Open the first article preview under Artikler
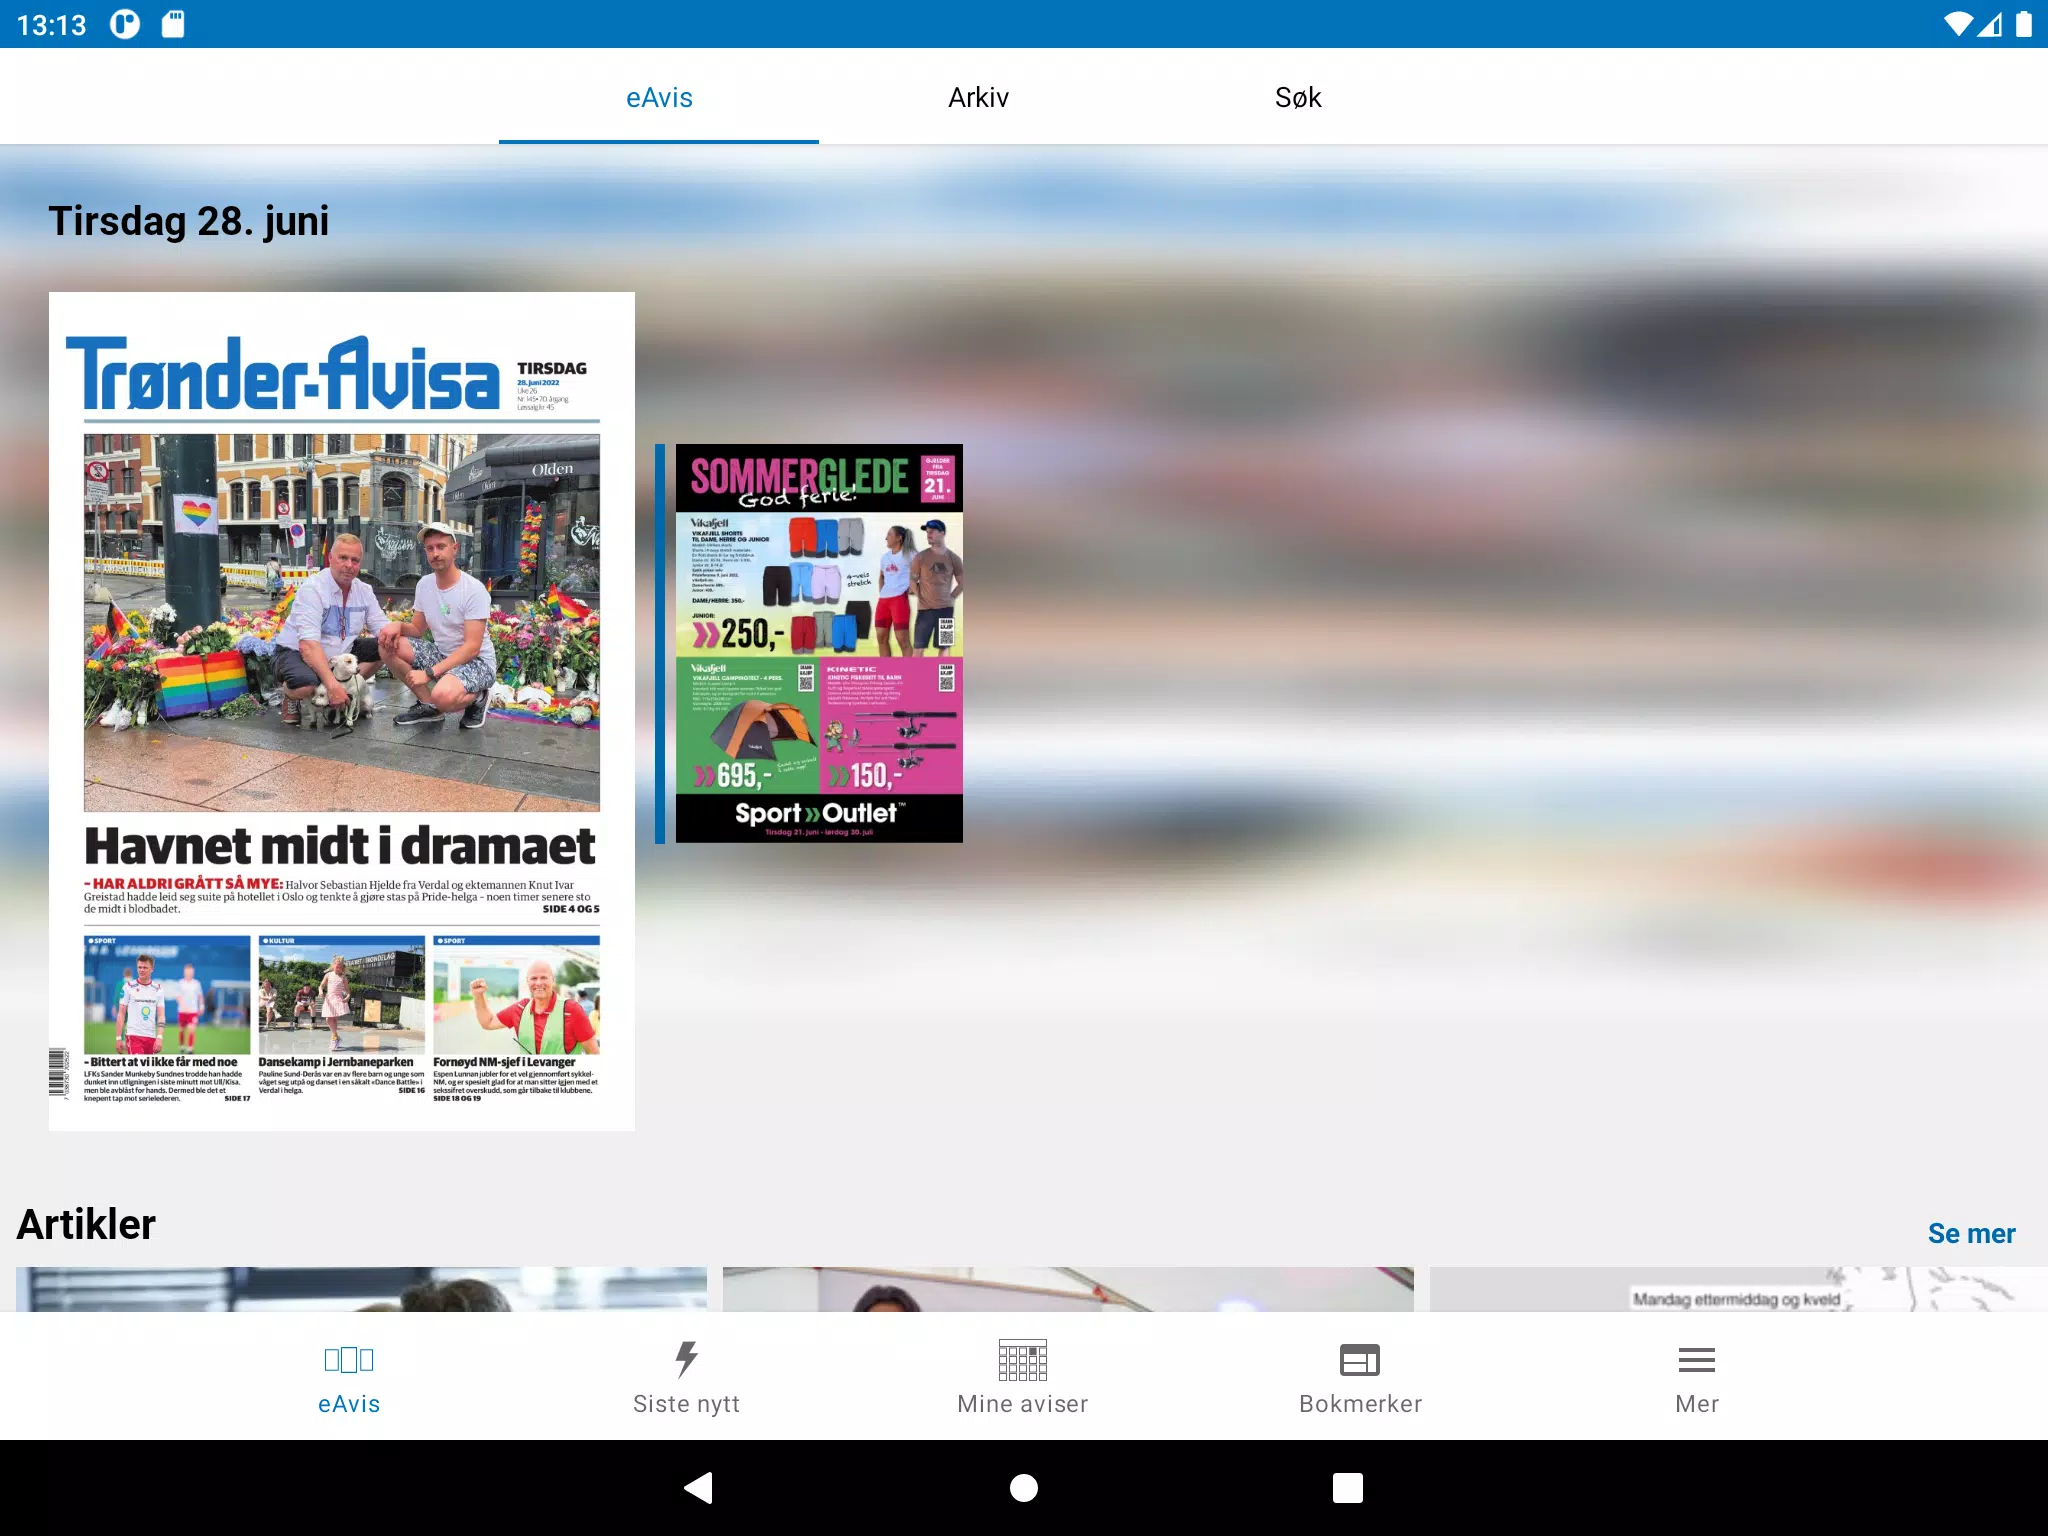2048x1536 pixels. point(361,1289)
